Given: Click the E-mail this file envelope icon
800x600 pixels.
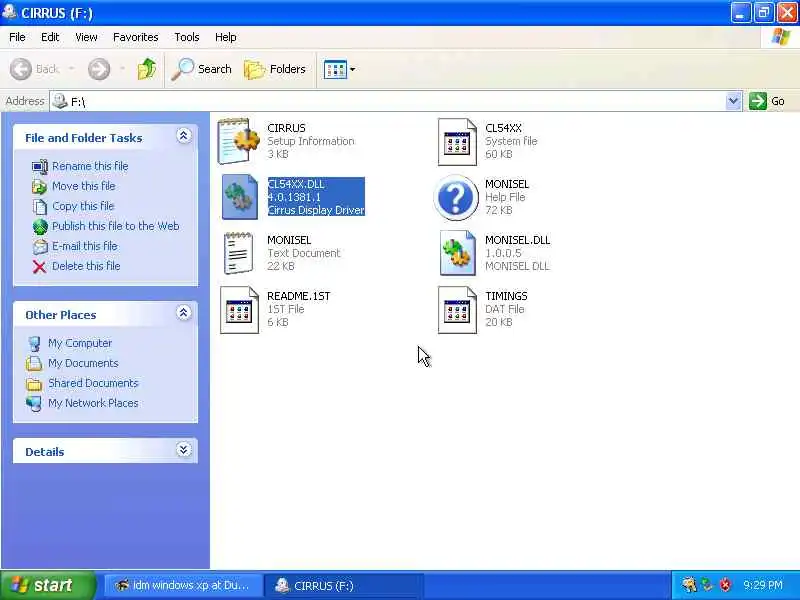Looking at the screenshot, I should (40, 247).
